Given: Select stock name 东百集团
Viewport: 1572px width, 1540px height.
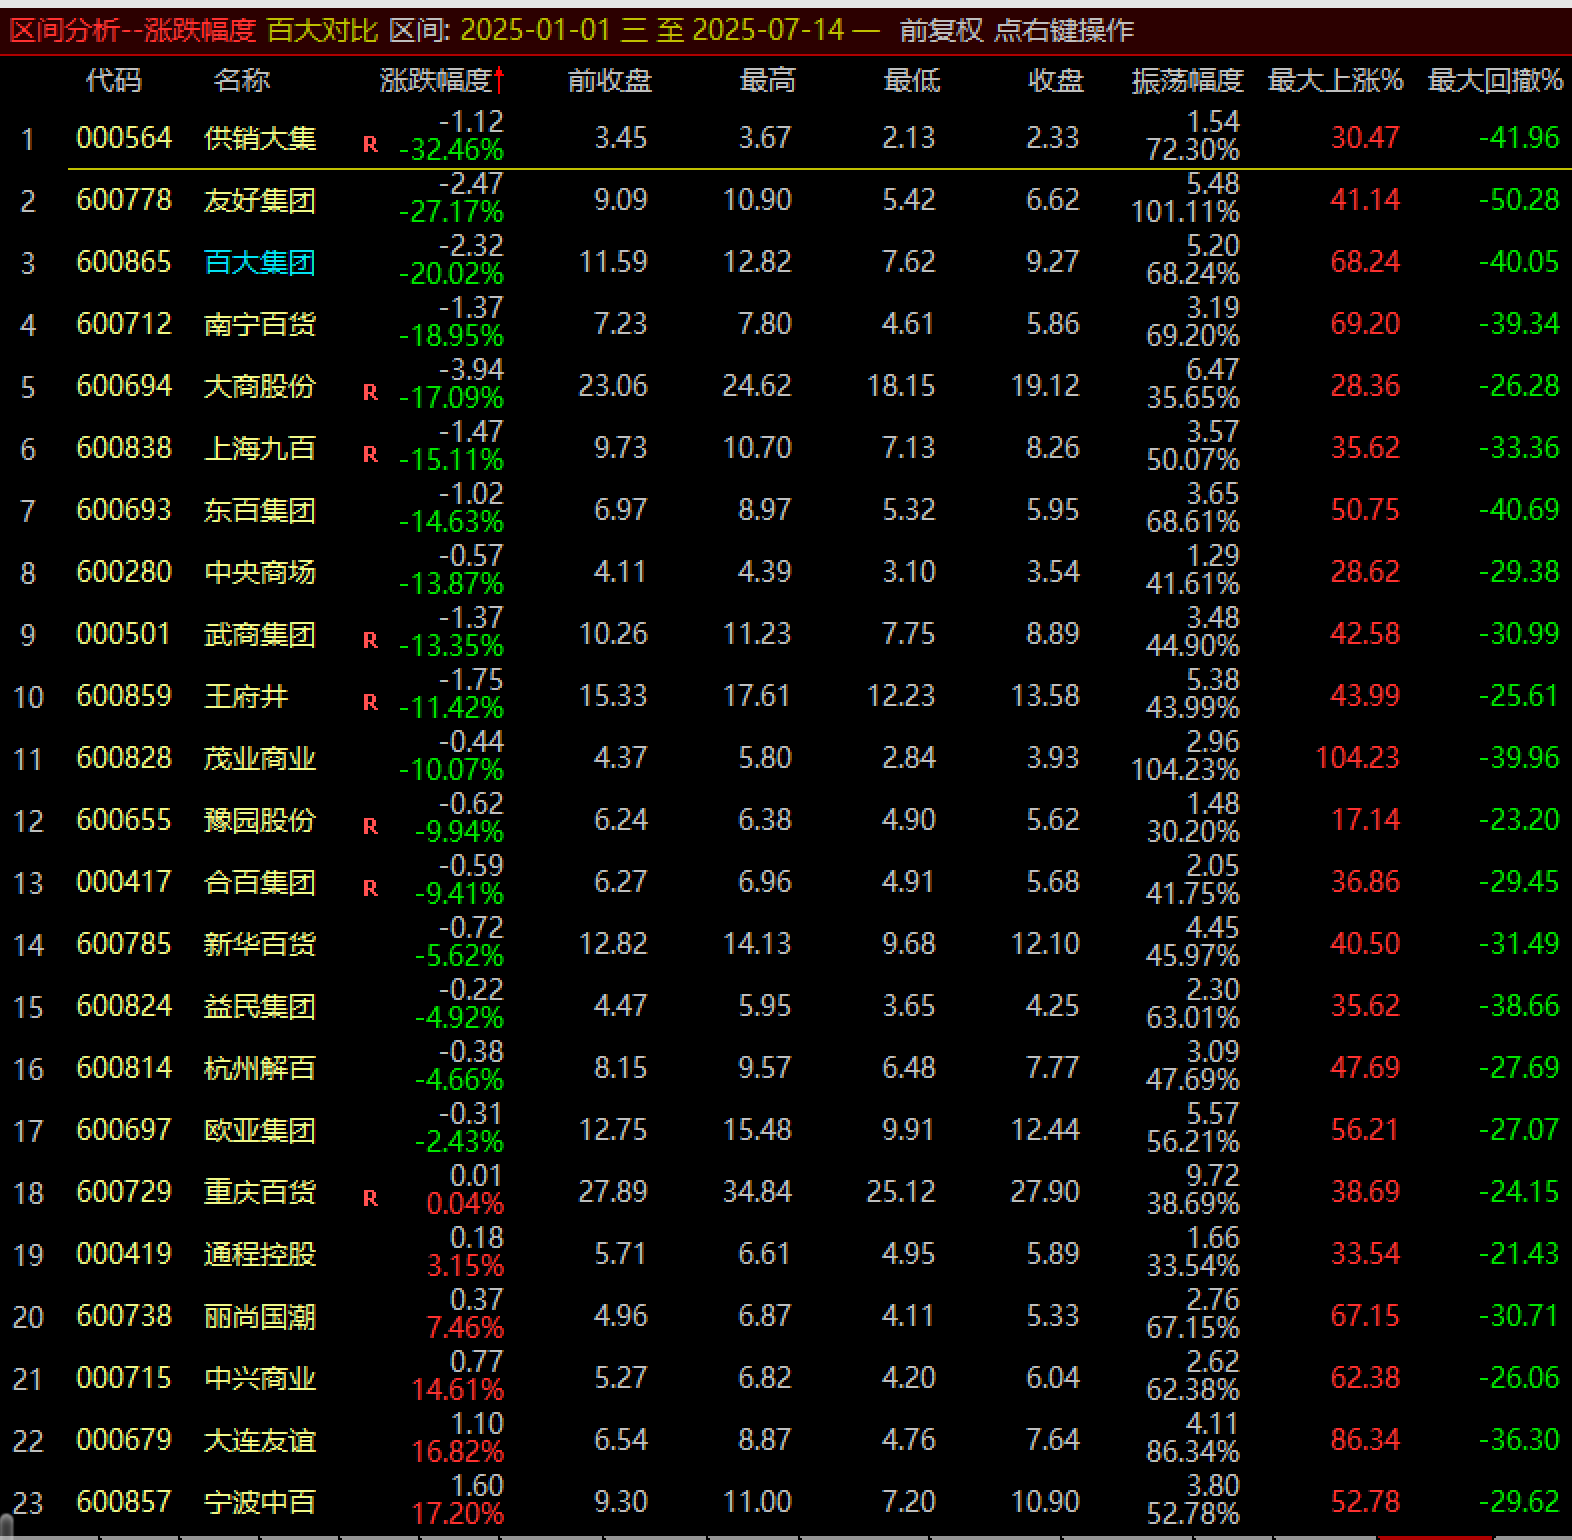Looking at the screenshot, I should click(x=260, y=510).
